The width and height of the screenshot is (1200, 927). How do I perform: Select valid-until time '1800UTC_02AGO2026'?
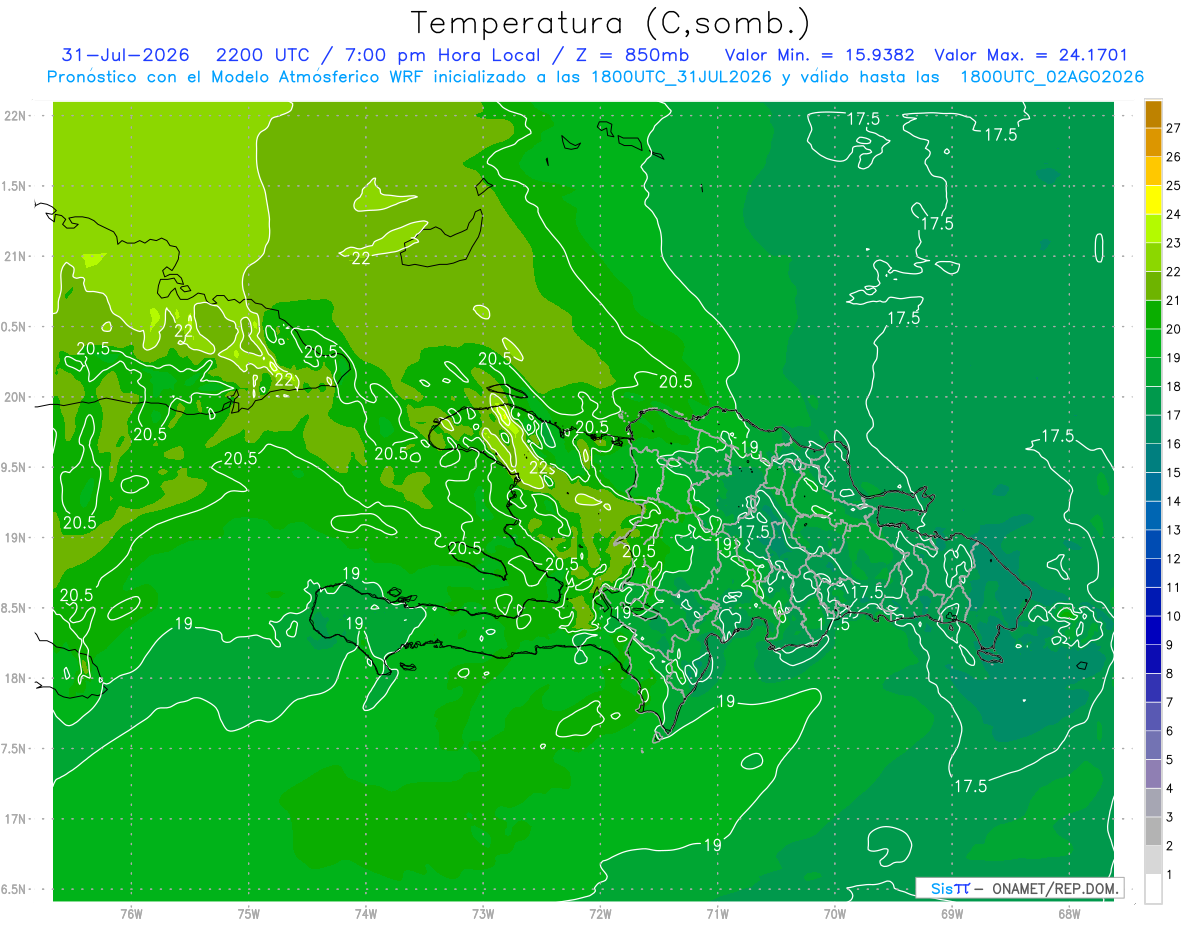tap(1052, 77)
